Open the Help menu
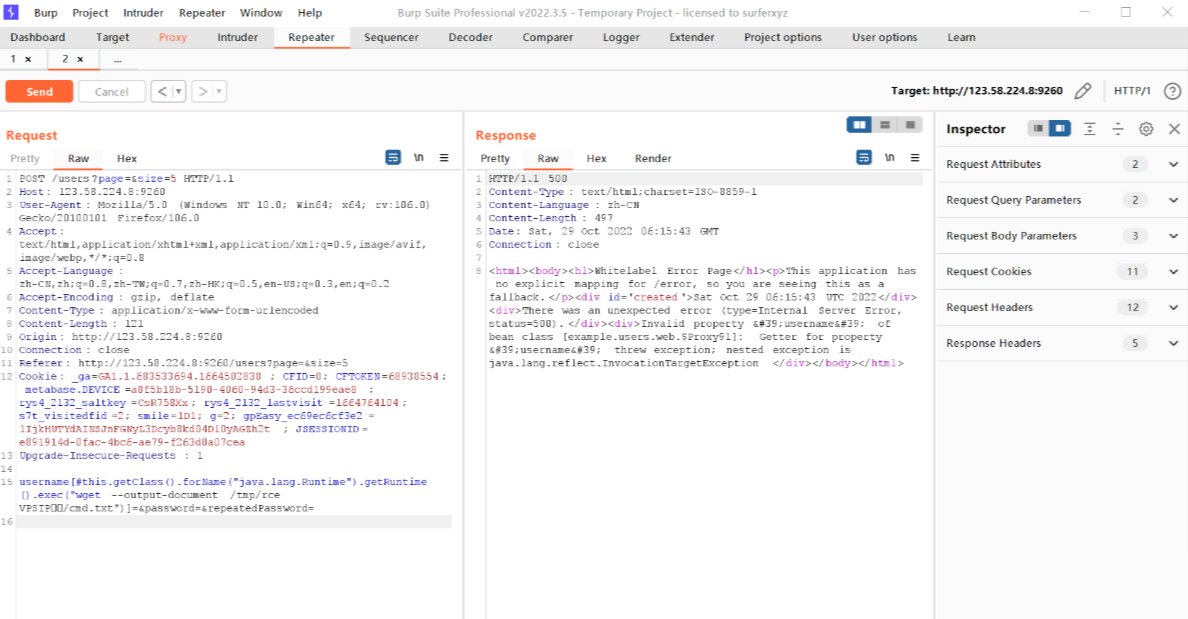This screenshot has width=1188, height=619. 309,13
